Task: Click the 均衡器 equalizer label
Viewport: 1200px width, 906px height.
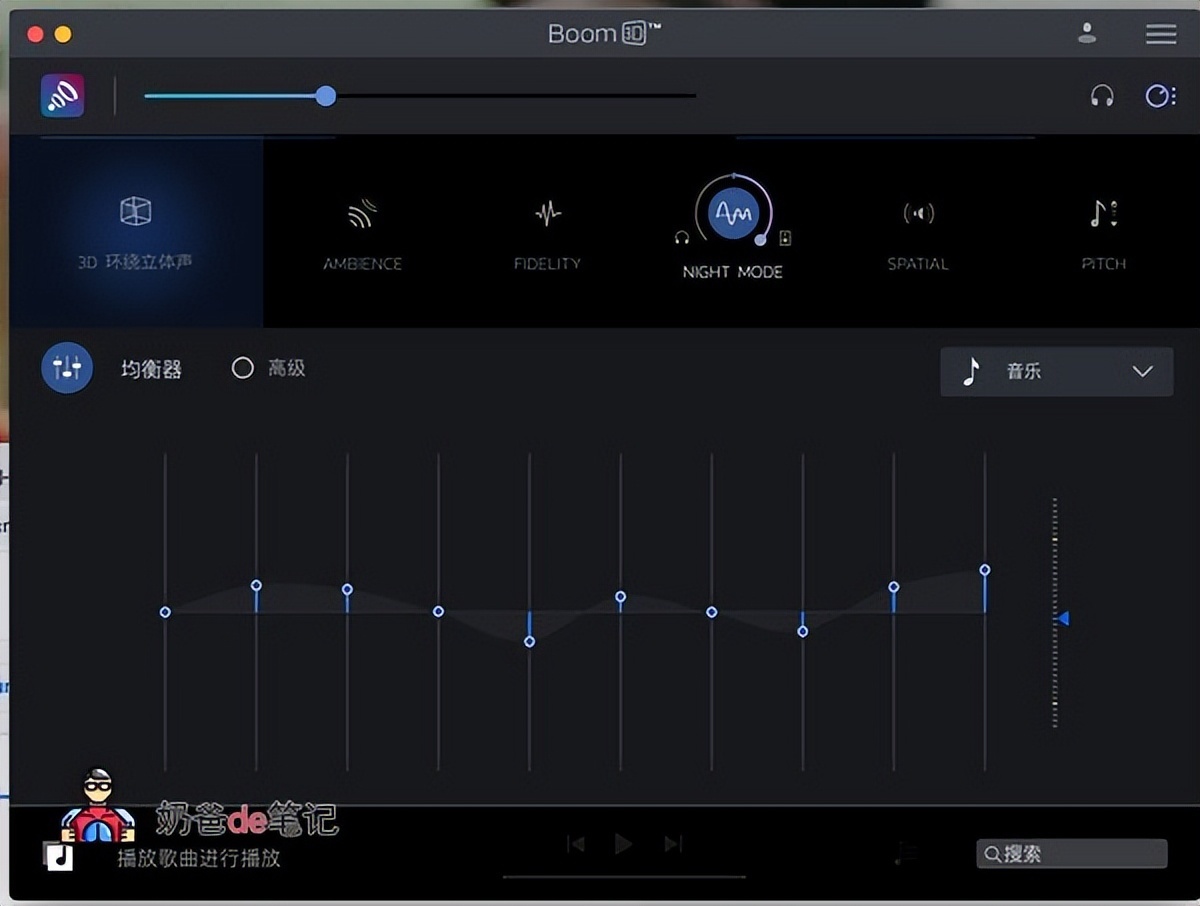Action: [151, 369]
